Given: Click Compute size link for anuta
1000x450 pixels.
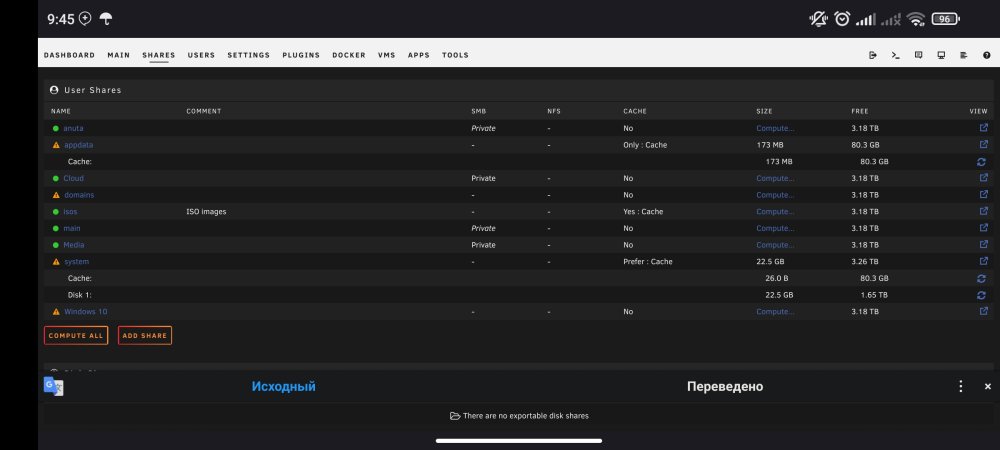Looking at the screenshot, I should 775,128.
